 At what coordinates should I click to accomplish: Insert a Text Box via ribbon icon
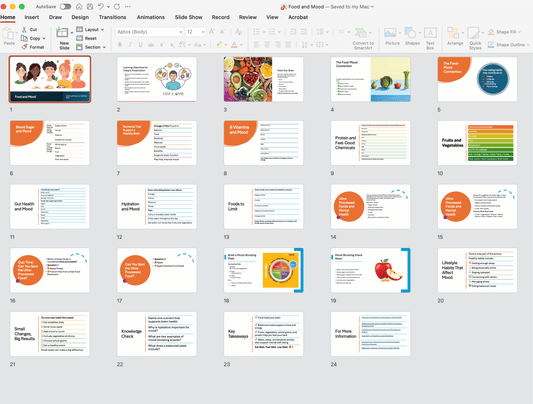430,33
